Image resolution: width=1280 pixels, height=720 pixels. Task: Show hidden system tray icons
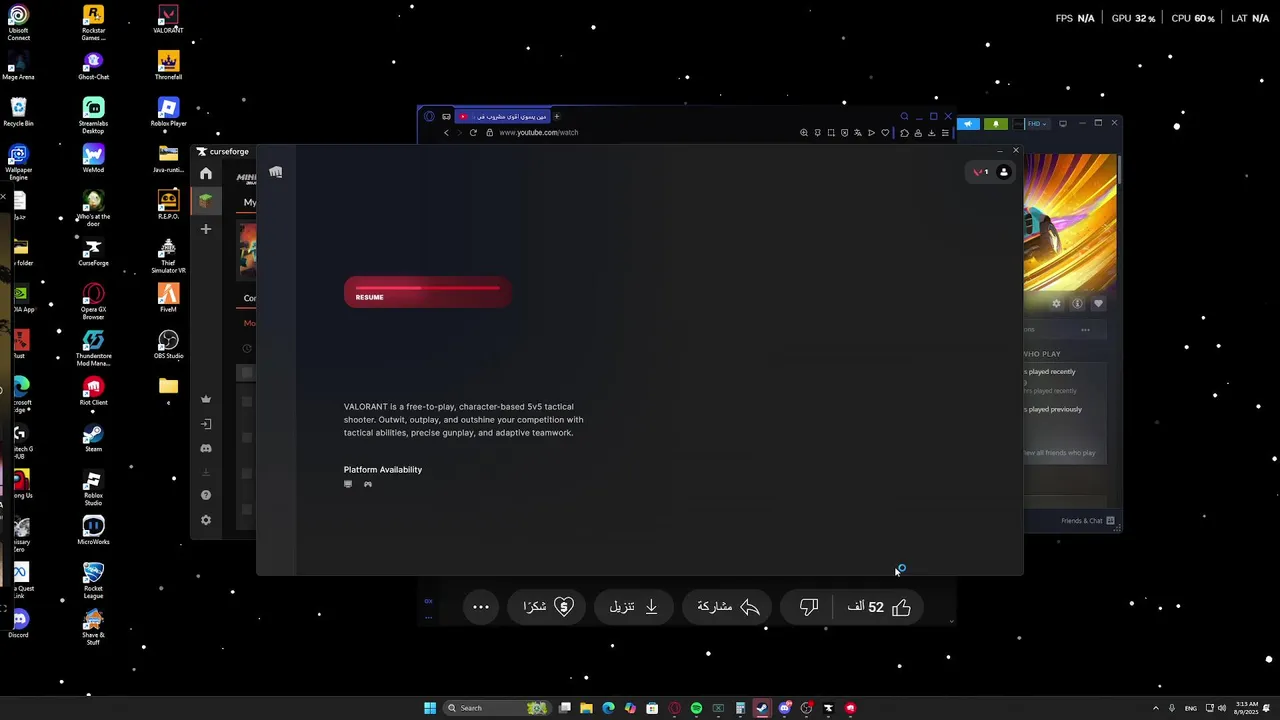point(1156,708)
